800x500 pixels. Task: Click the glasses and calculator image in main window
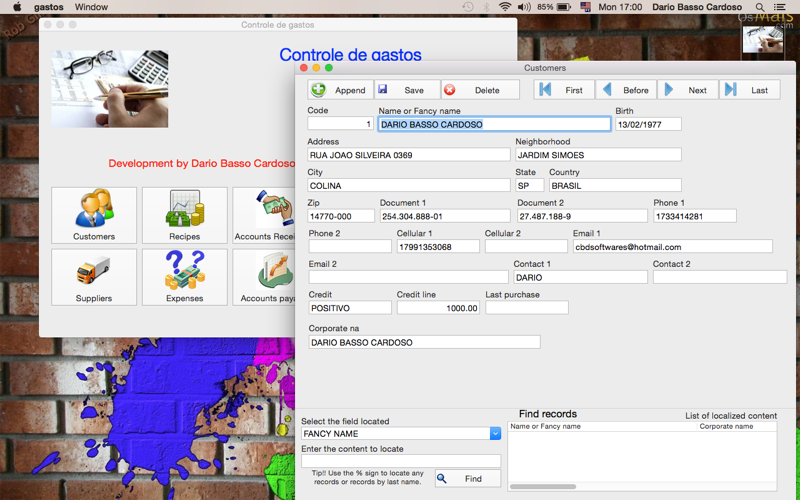coord(110,89)
